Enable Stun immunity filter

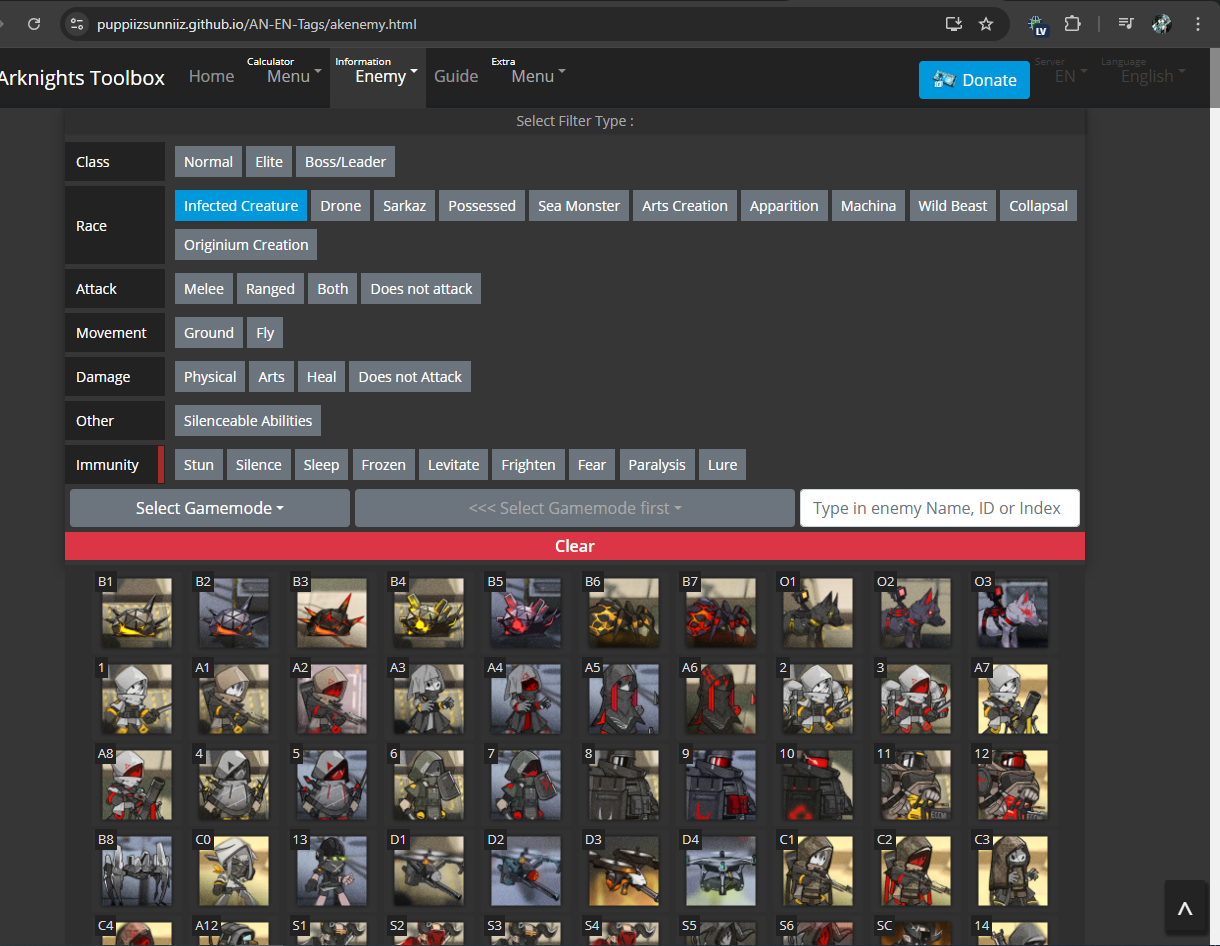(199, 465)
